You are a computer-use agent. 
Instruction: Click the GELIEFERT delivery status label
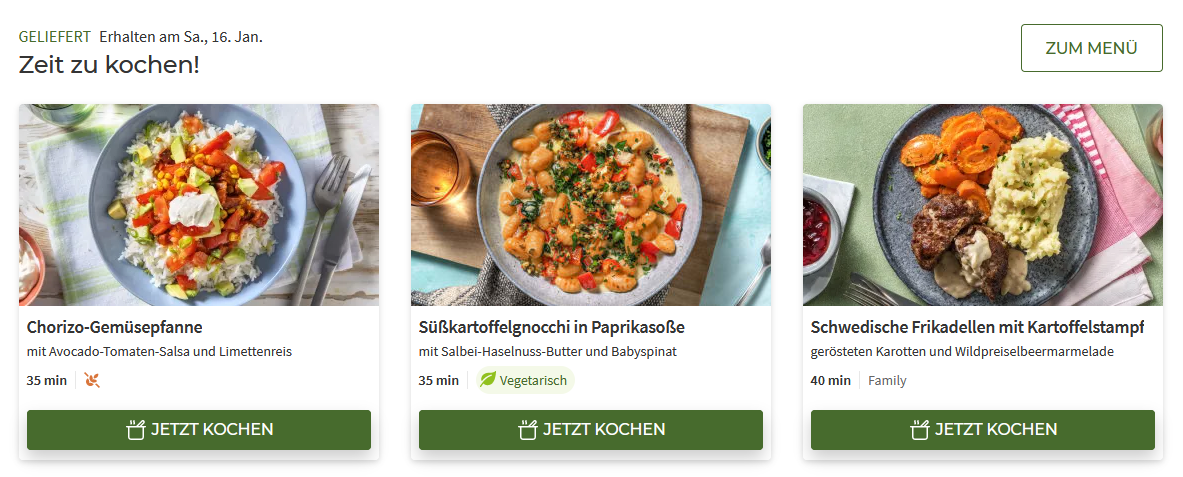coord(54,36)
